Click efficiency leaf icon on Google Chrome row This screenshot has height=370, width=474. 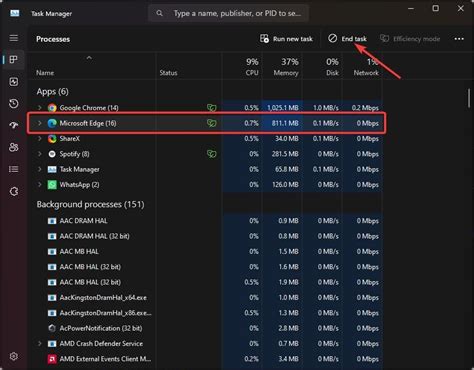tap(211, 108)
